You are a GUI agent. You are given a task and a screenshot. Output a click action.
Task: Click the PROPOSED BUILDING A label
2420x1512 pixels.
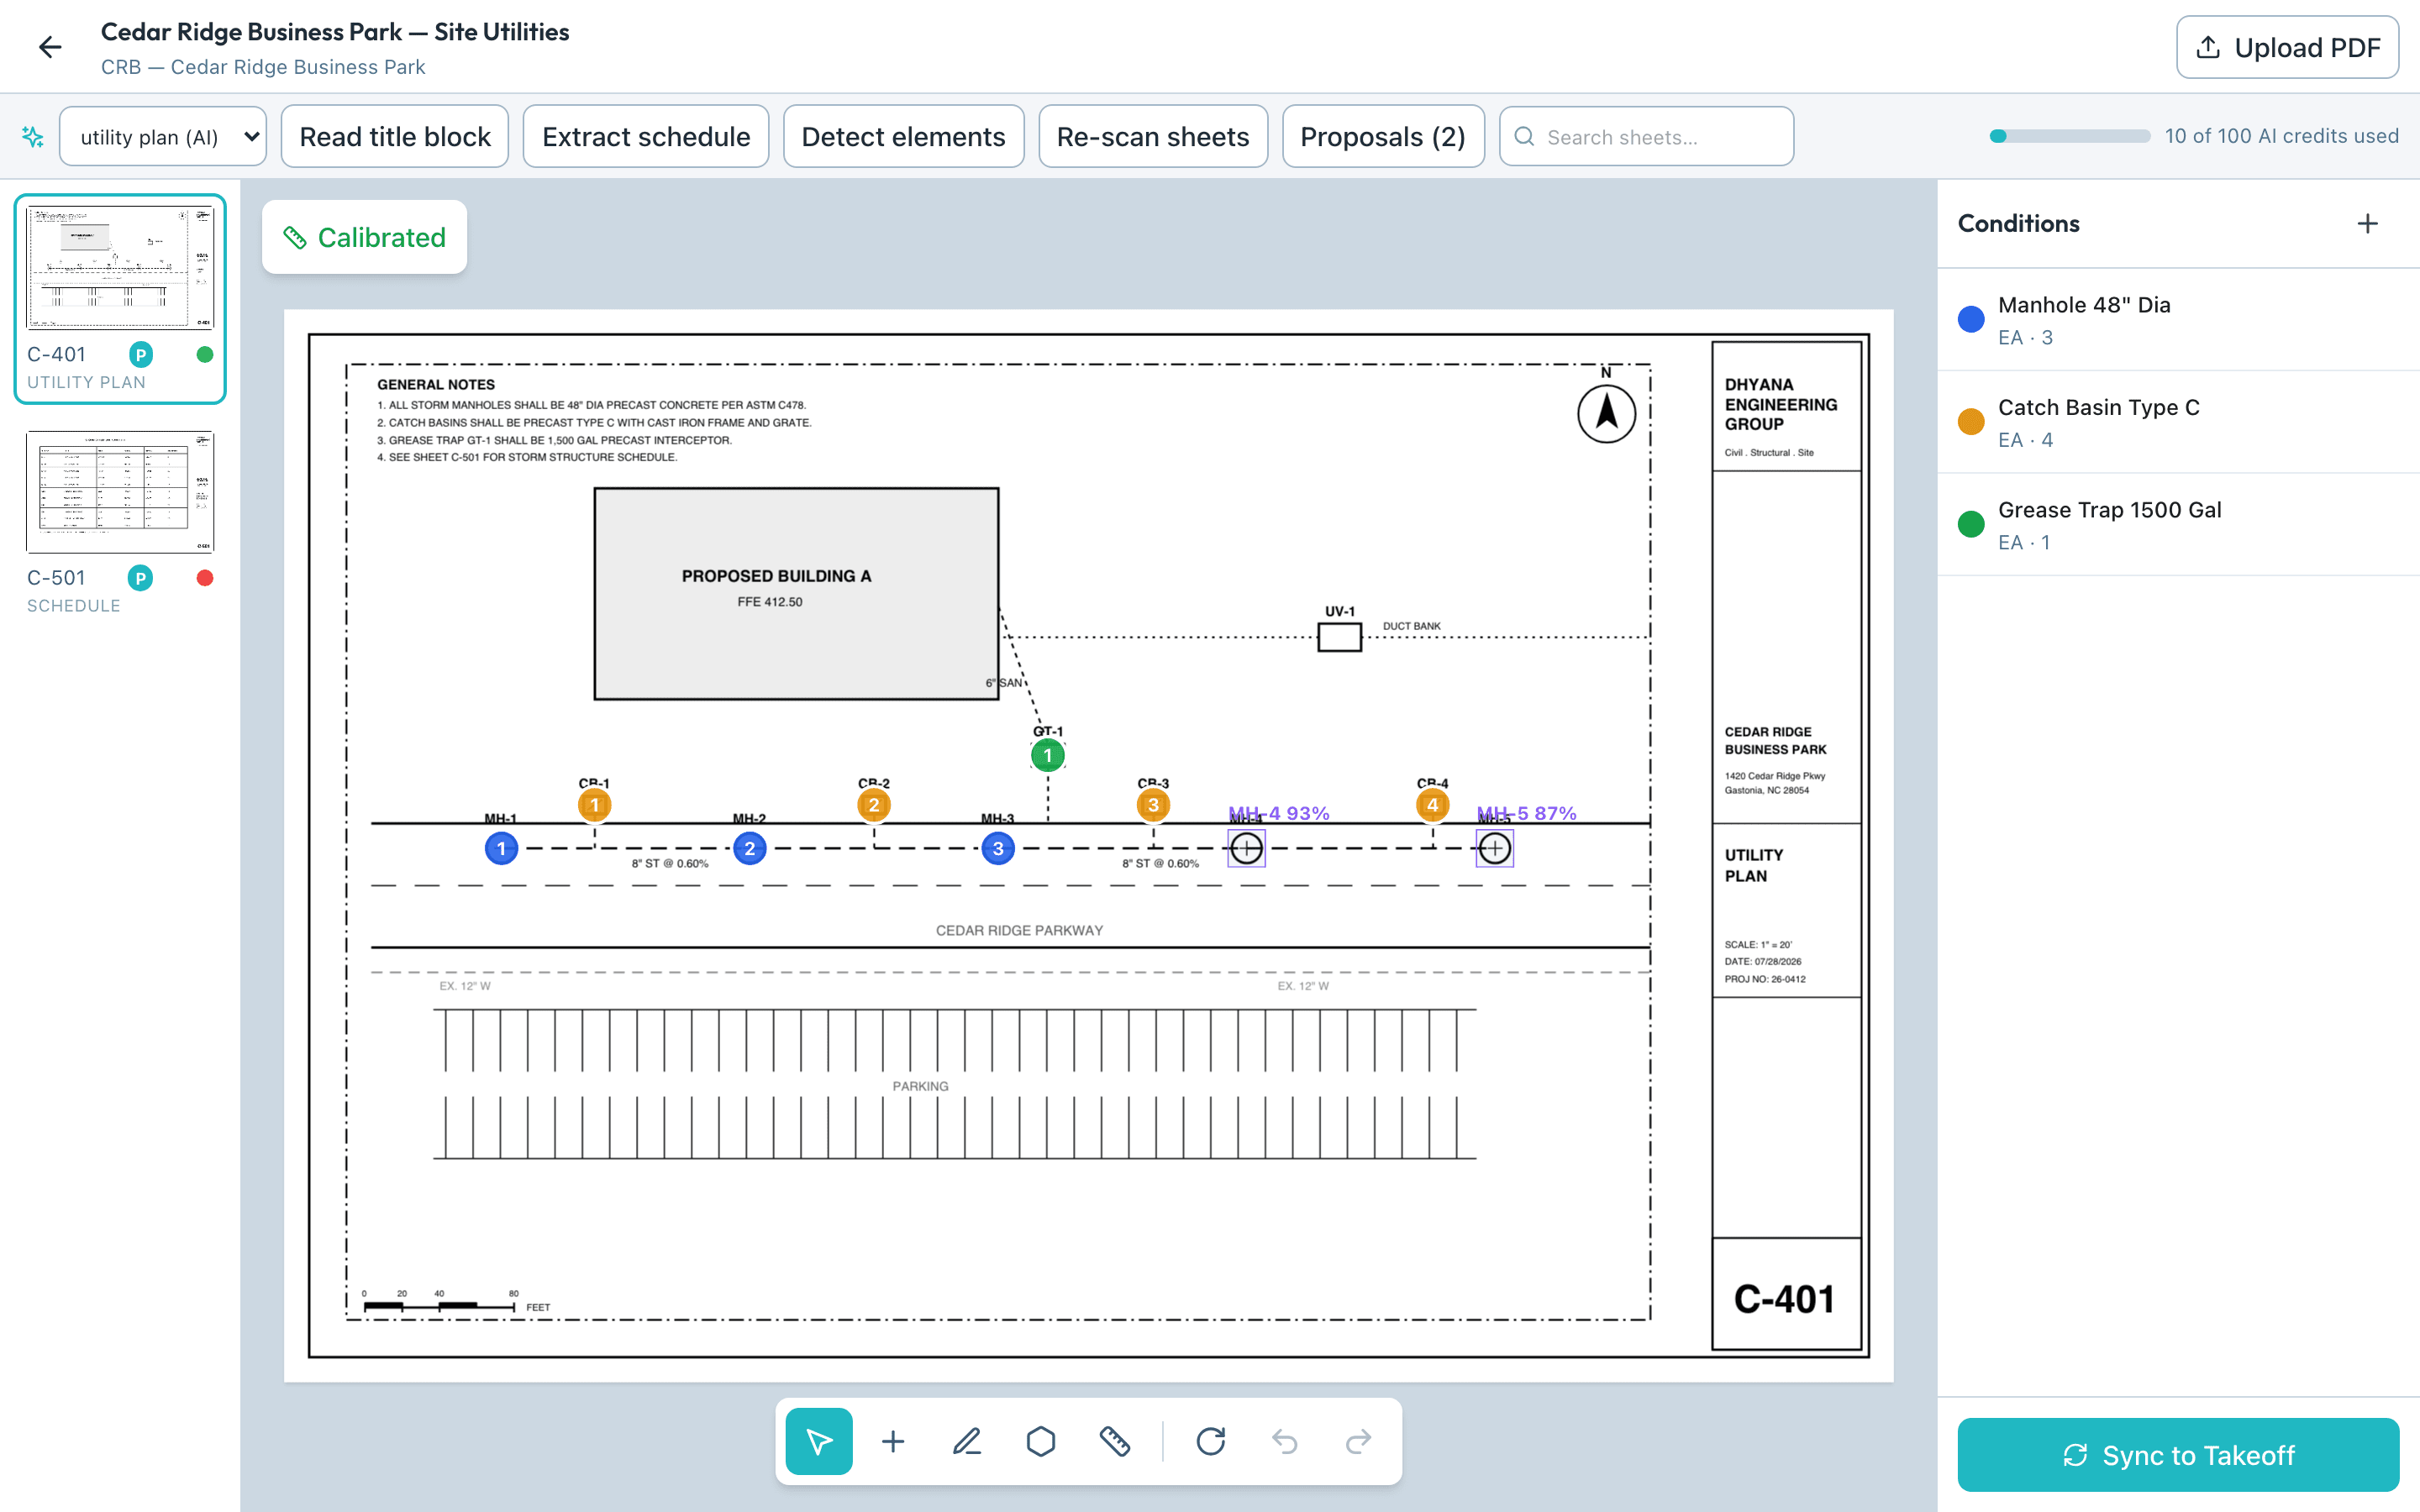(777, 576)
